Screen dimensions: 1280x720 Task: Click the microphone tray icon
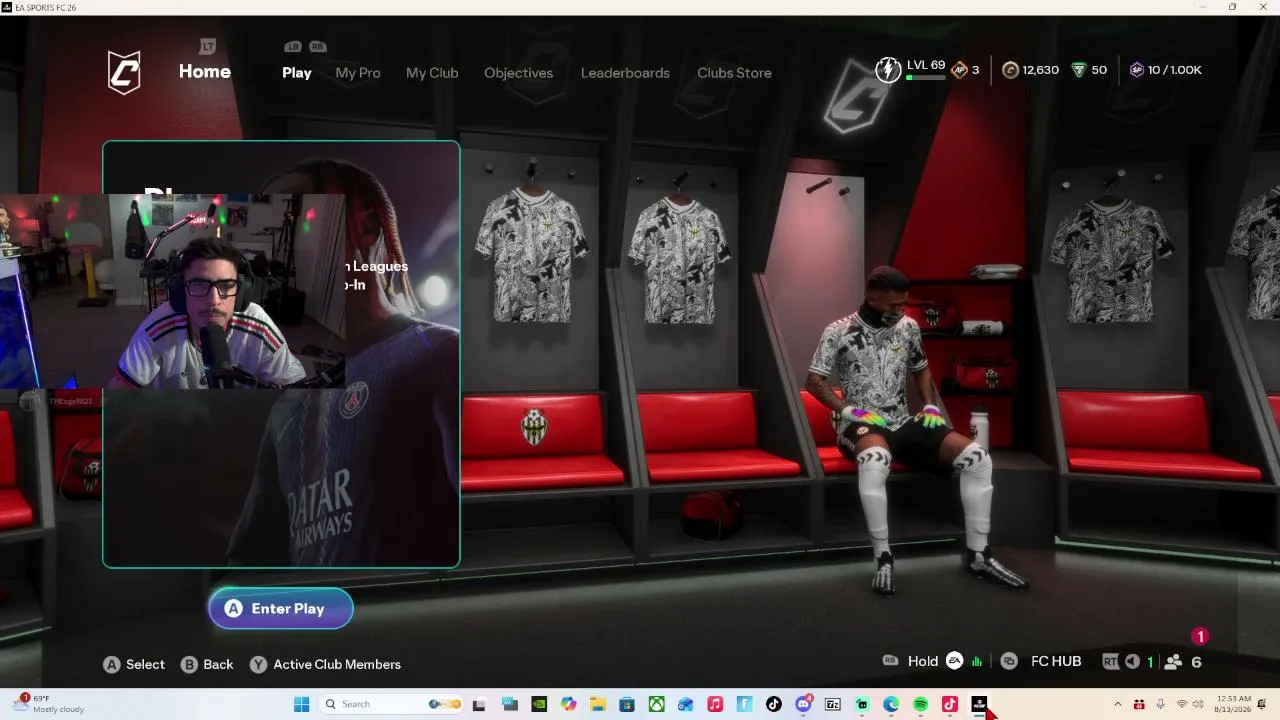point(1160,704)
